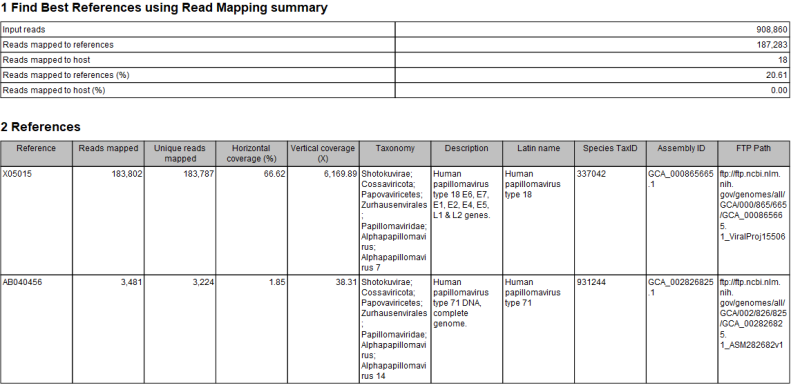The width and height of the screenshot is (800, 392).
Task: Click the 'Horizontal coverage (%)' column header
Action: (251, 153)
